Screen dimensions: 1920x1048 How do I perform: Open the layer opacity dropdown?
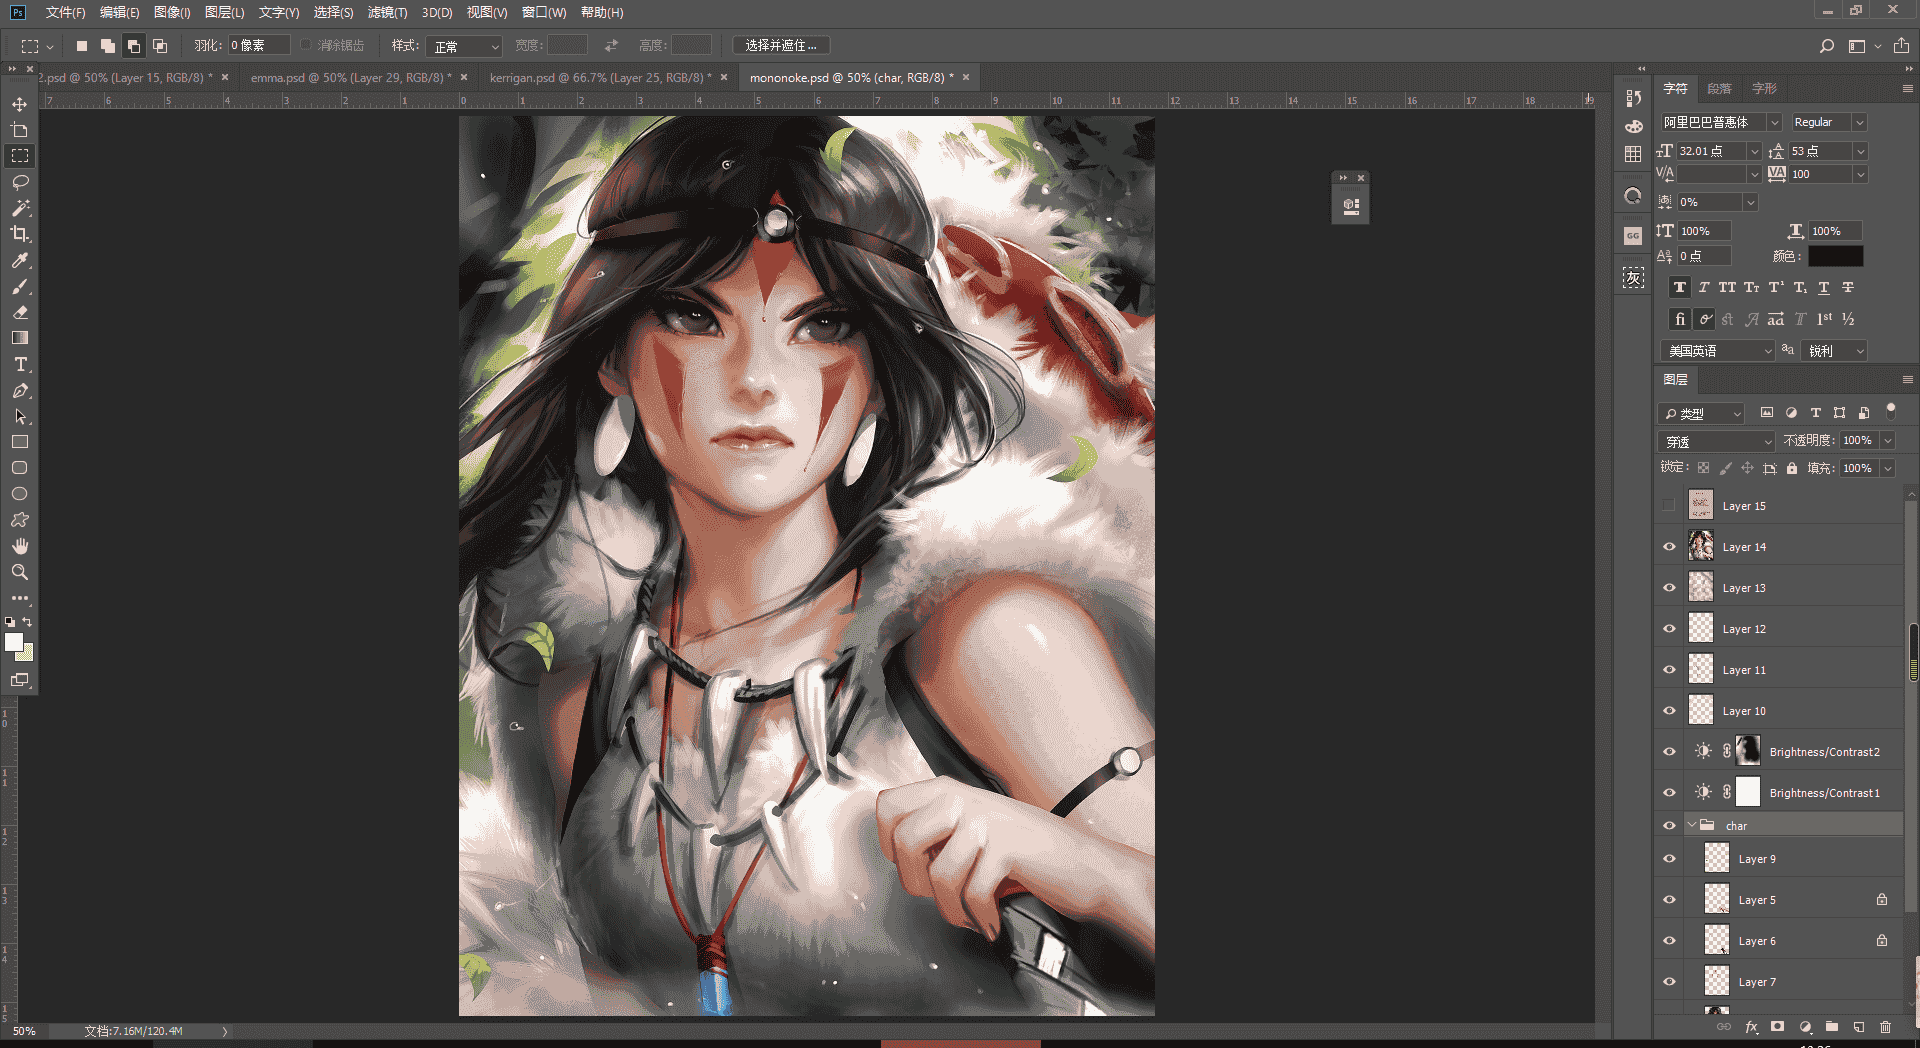(x=1888, y=440)
